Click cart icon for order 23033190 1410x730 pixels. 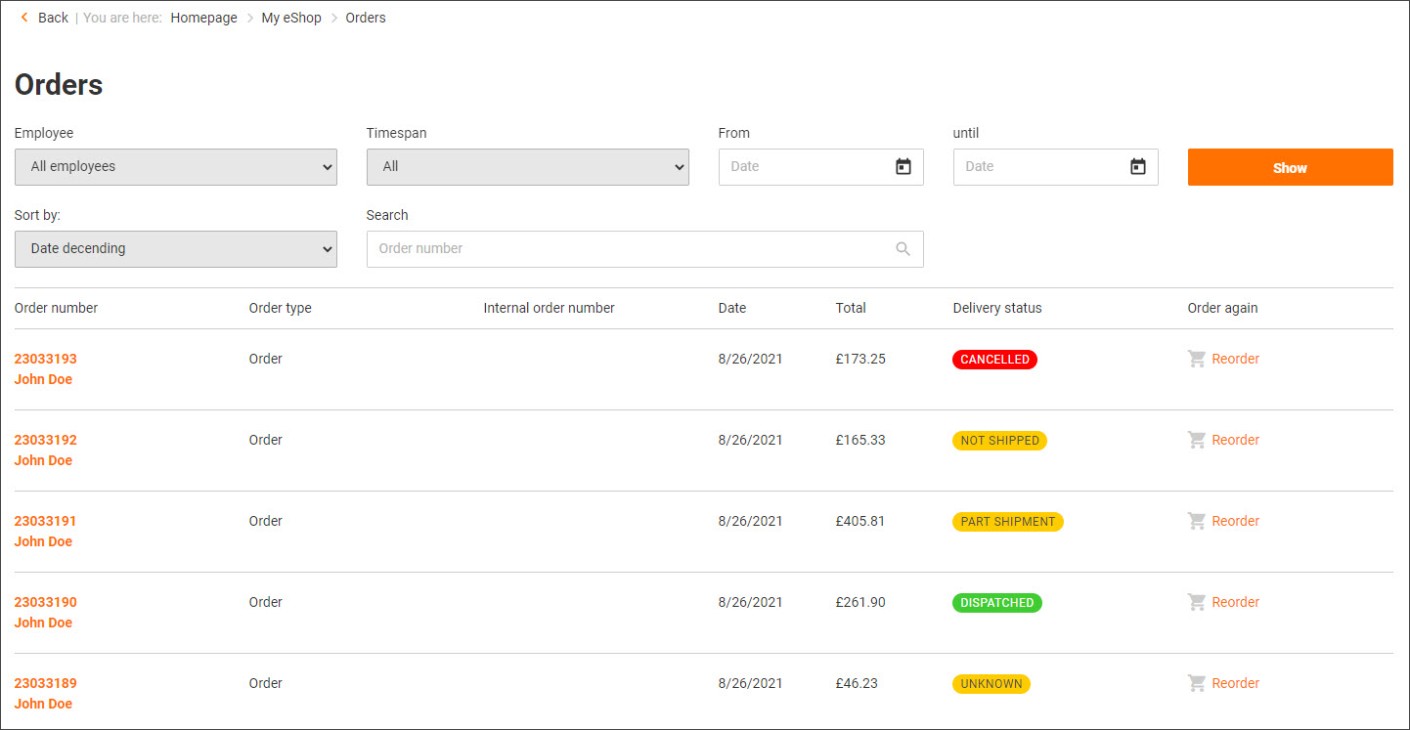[x=1196, y=602]
